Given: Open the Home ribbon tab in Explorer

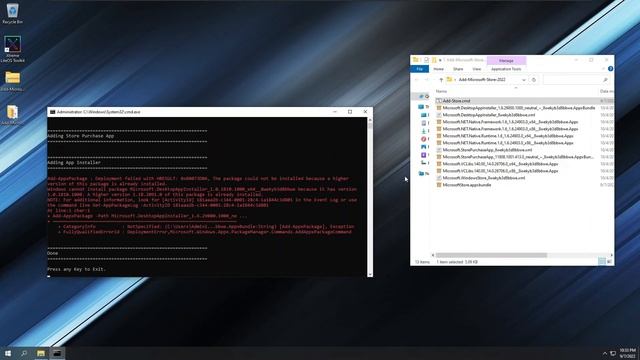Looking at the screenshot, I should pos(438,69).
